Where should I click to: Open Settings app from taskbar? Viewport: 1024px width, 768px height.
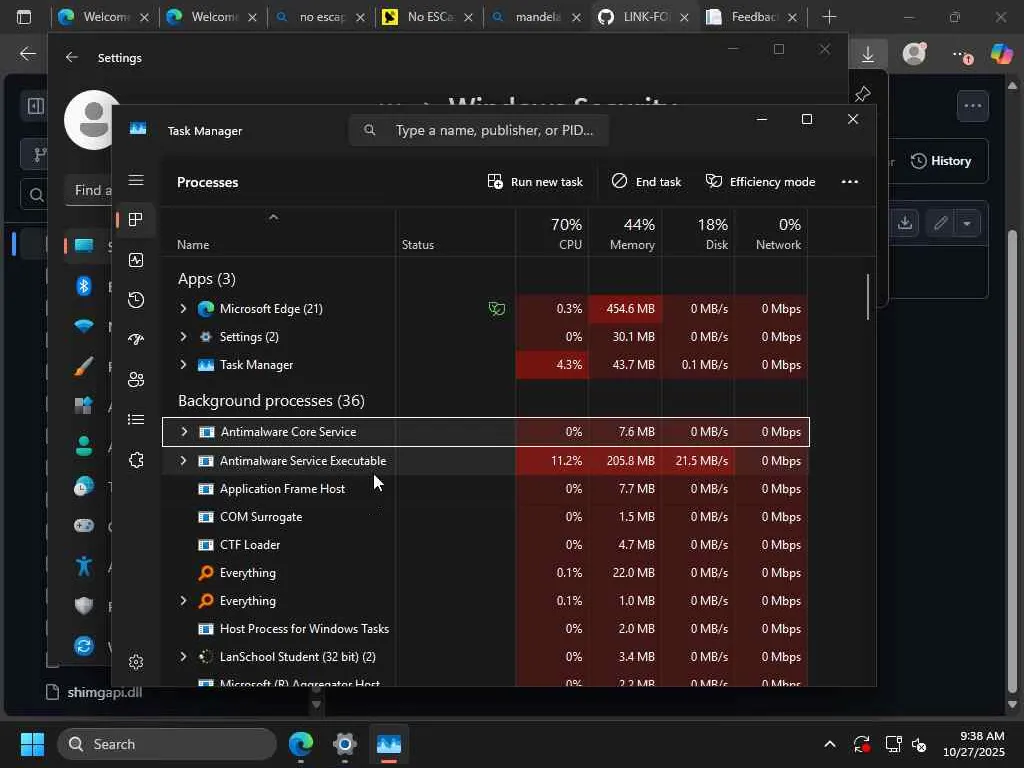pyautogui.click(x=345, y=744)
